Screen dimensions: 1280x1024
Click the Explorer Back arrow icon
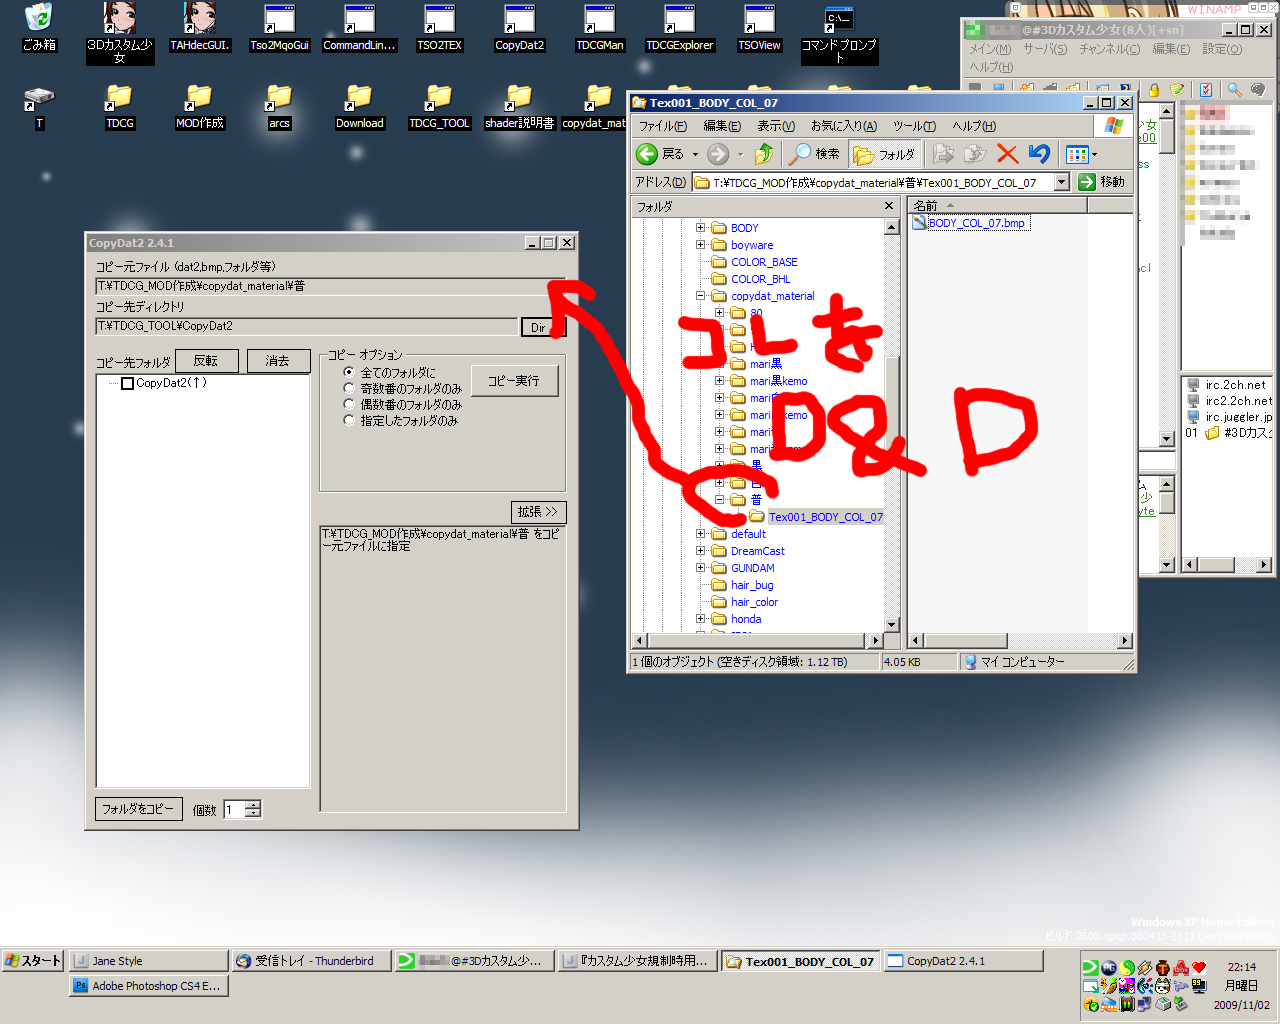click(x=648, y=154)
